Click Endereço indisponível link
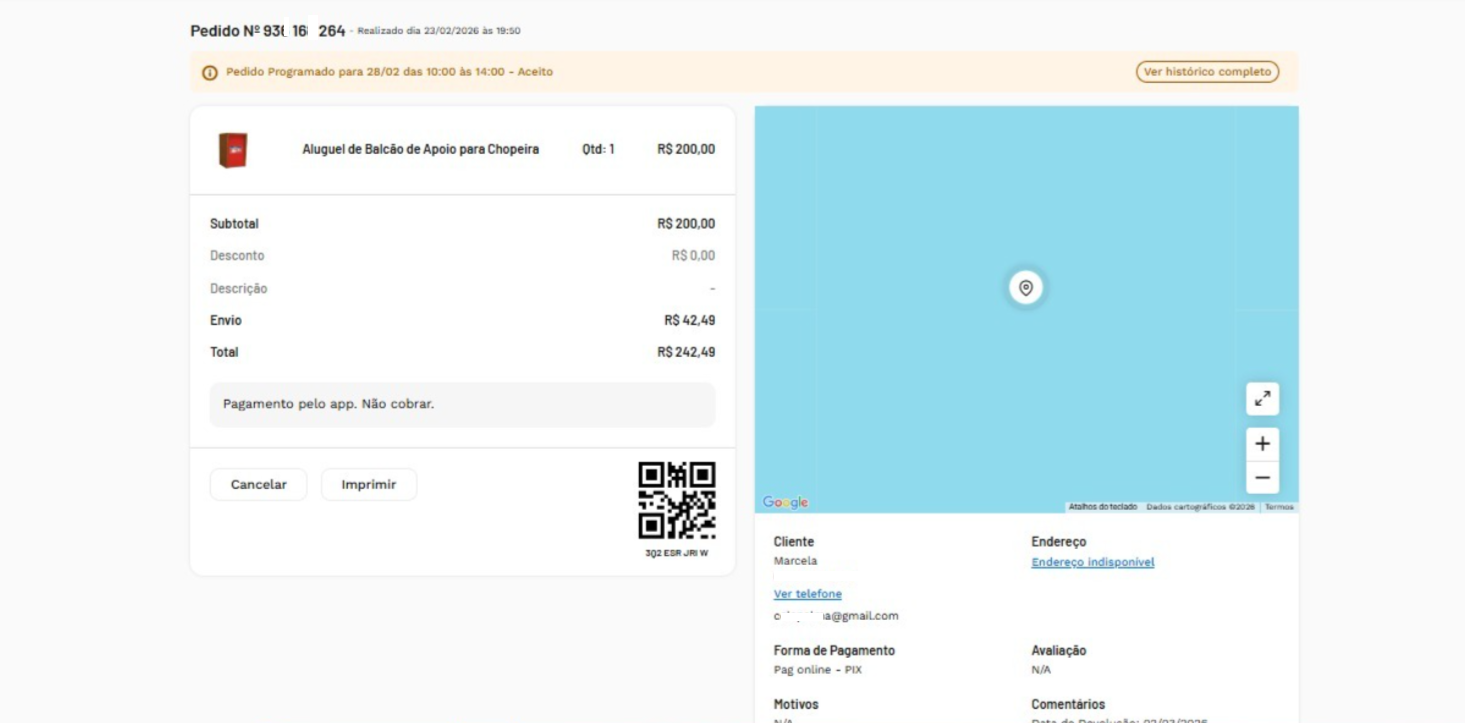 pos(1092,561)
